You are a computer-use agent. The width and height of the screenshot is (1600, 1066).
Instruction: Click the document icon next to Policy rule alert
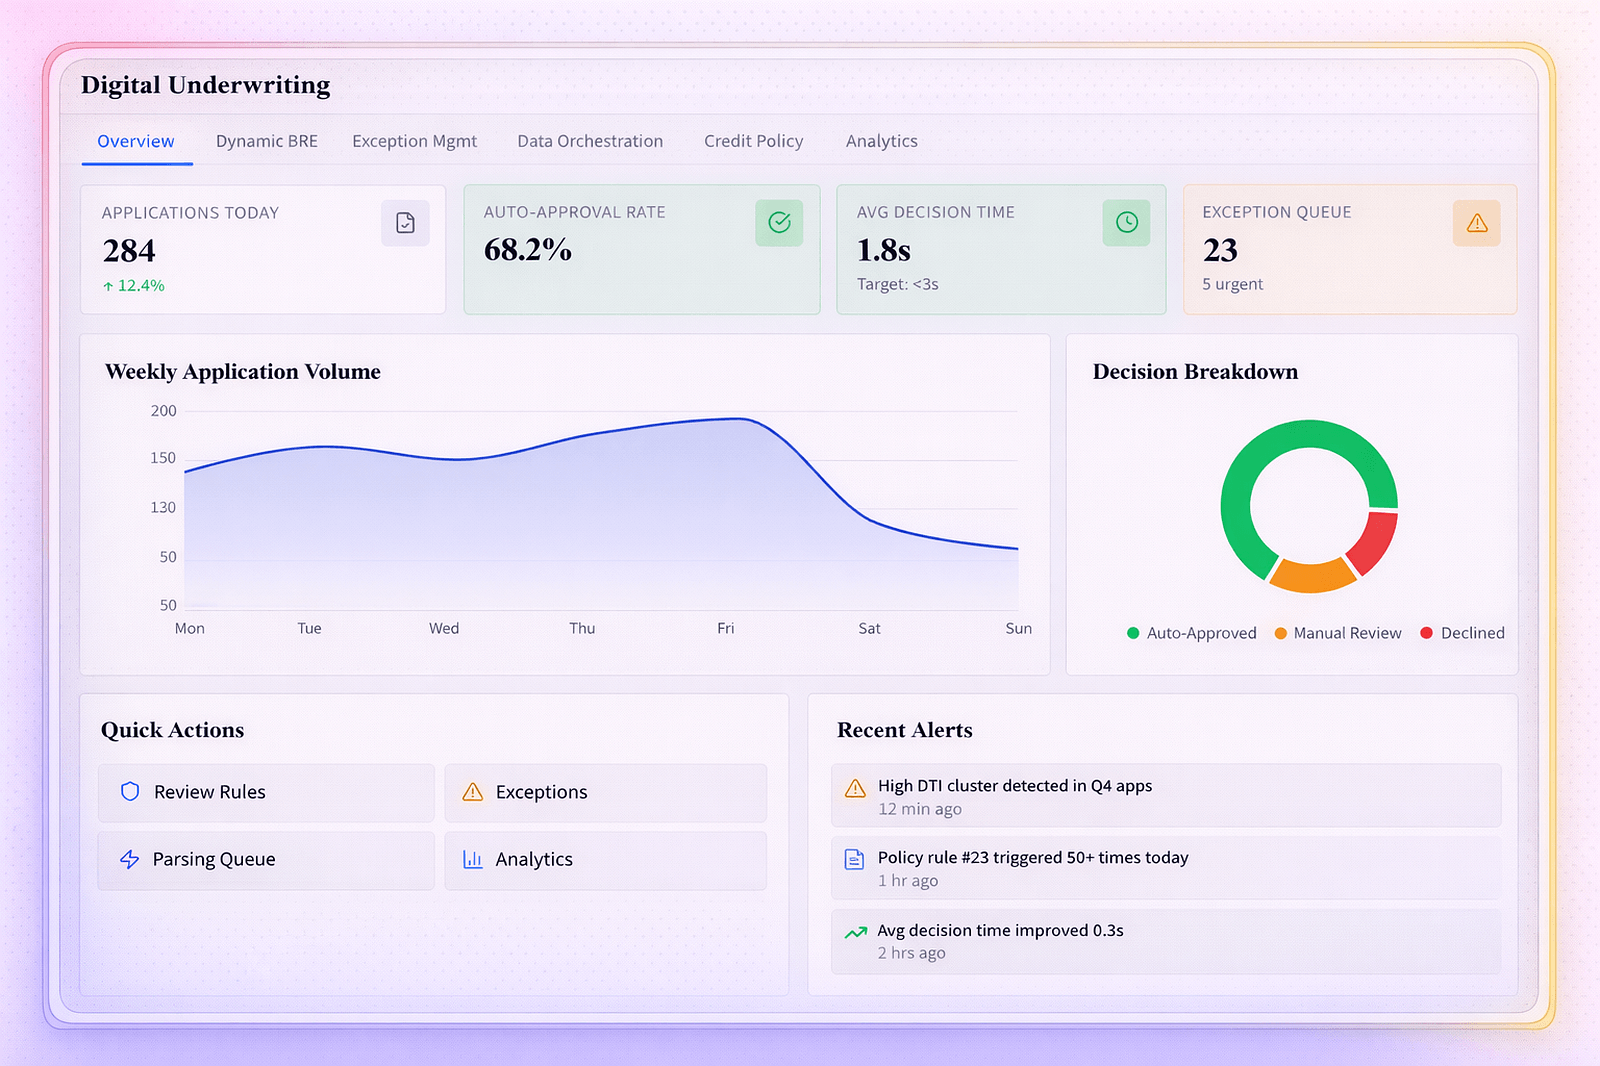click(x=855, y=859)
